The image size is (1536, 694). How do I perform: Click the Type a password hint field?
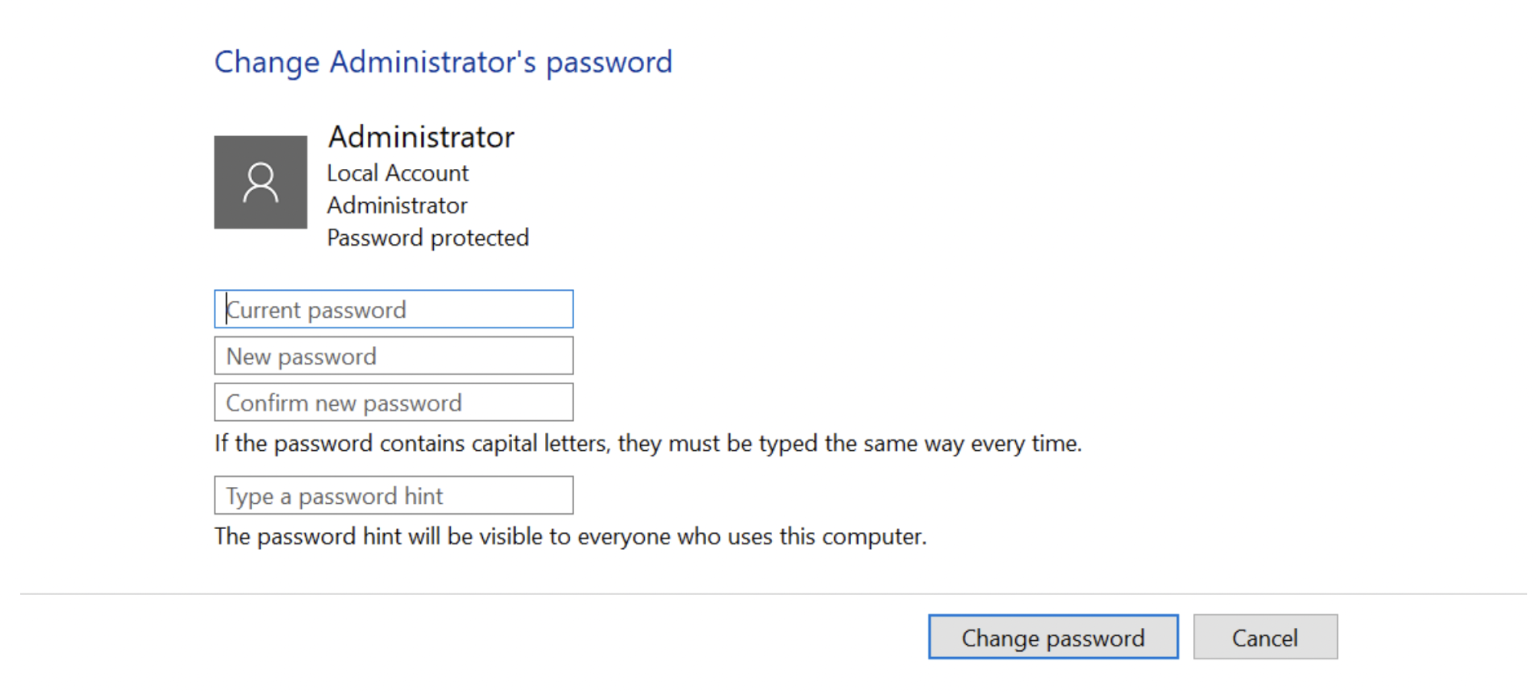click(x=393, y=496)
